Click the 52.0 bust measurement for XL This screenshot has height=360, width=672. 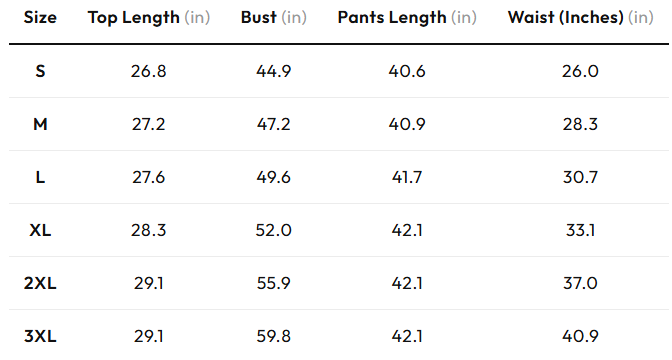273,231
